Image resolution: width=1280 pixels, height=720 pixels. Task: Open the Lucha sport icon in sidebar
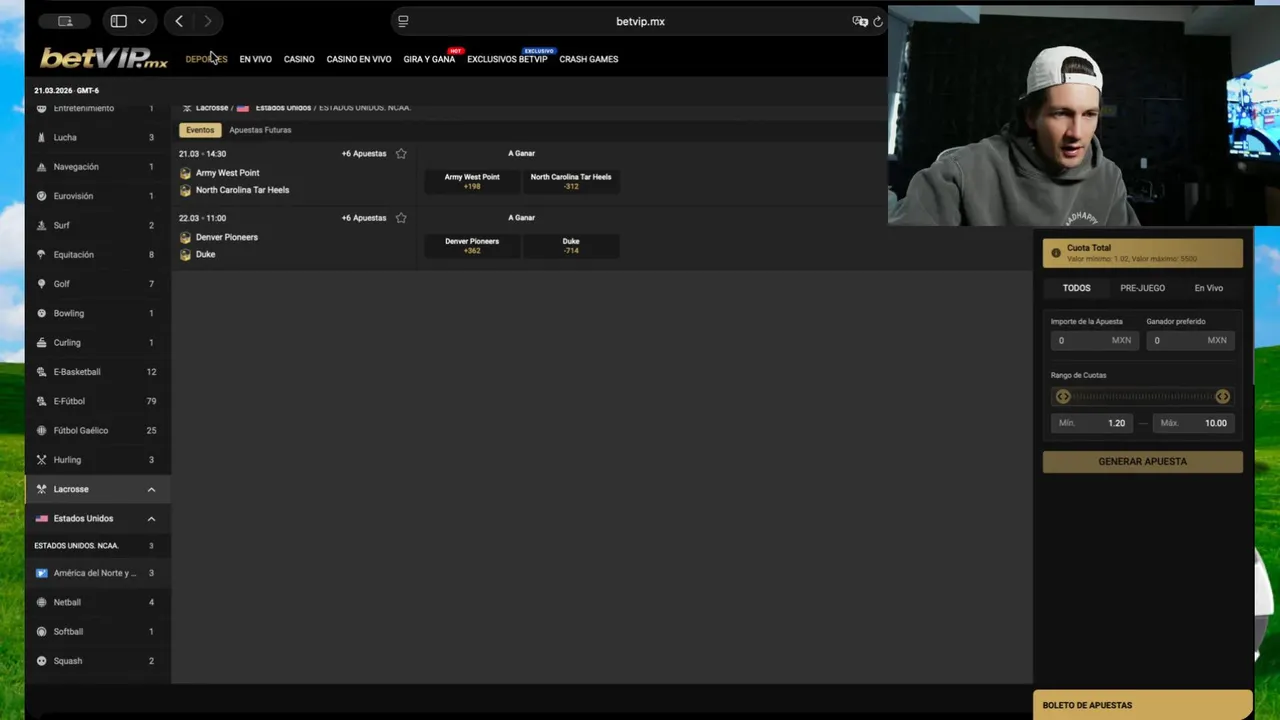click(41, 137)
